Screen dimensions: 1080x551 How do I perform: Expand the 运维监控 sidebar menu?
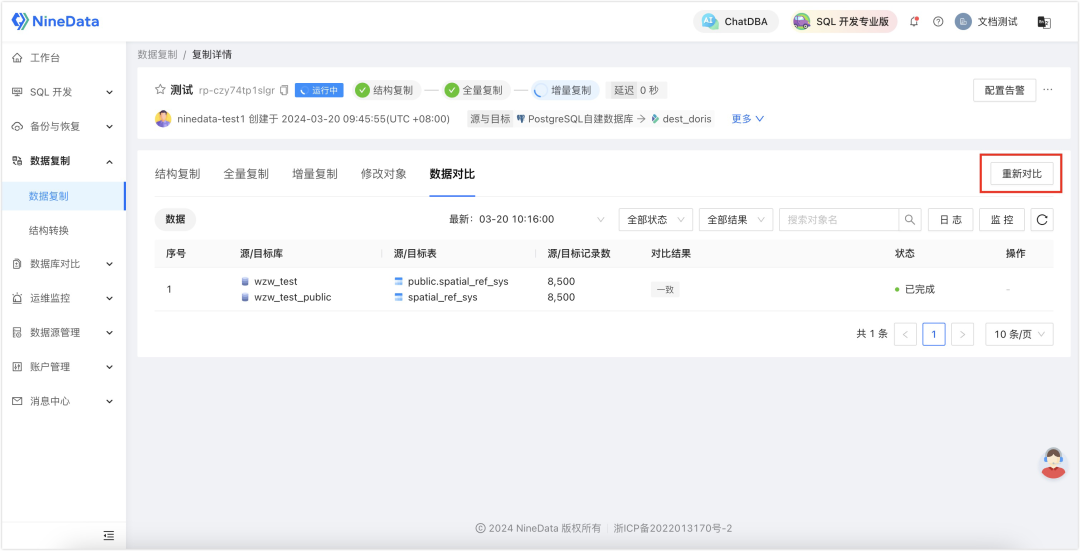coord(63,298)
